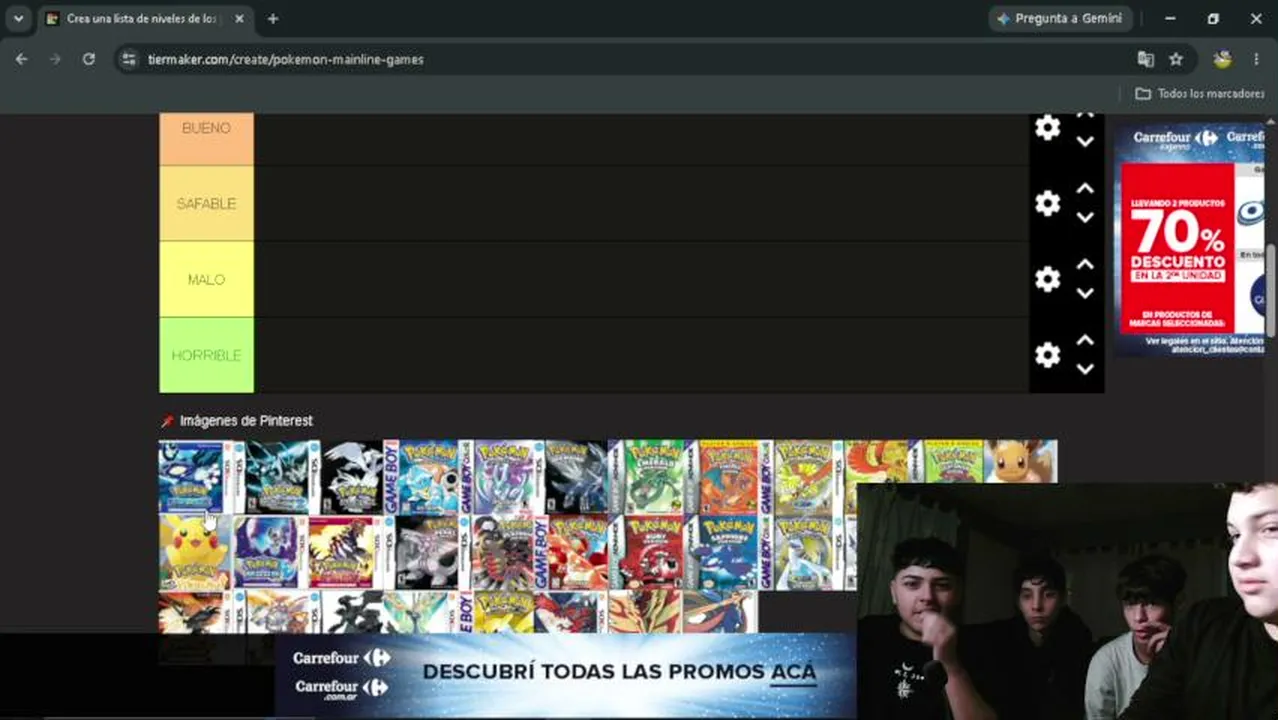The width and height of the screenshot is (1278, 720).
Task: Click the tiermaker.com address bar URL
Action: (286, 60)
